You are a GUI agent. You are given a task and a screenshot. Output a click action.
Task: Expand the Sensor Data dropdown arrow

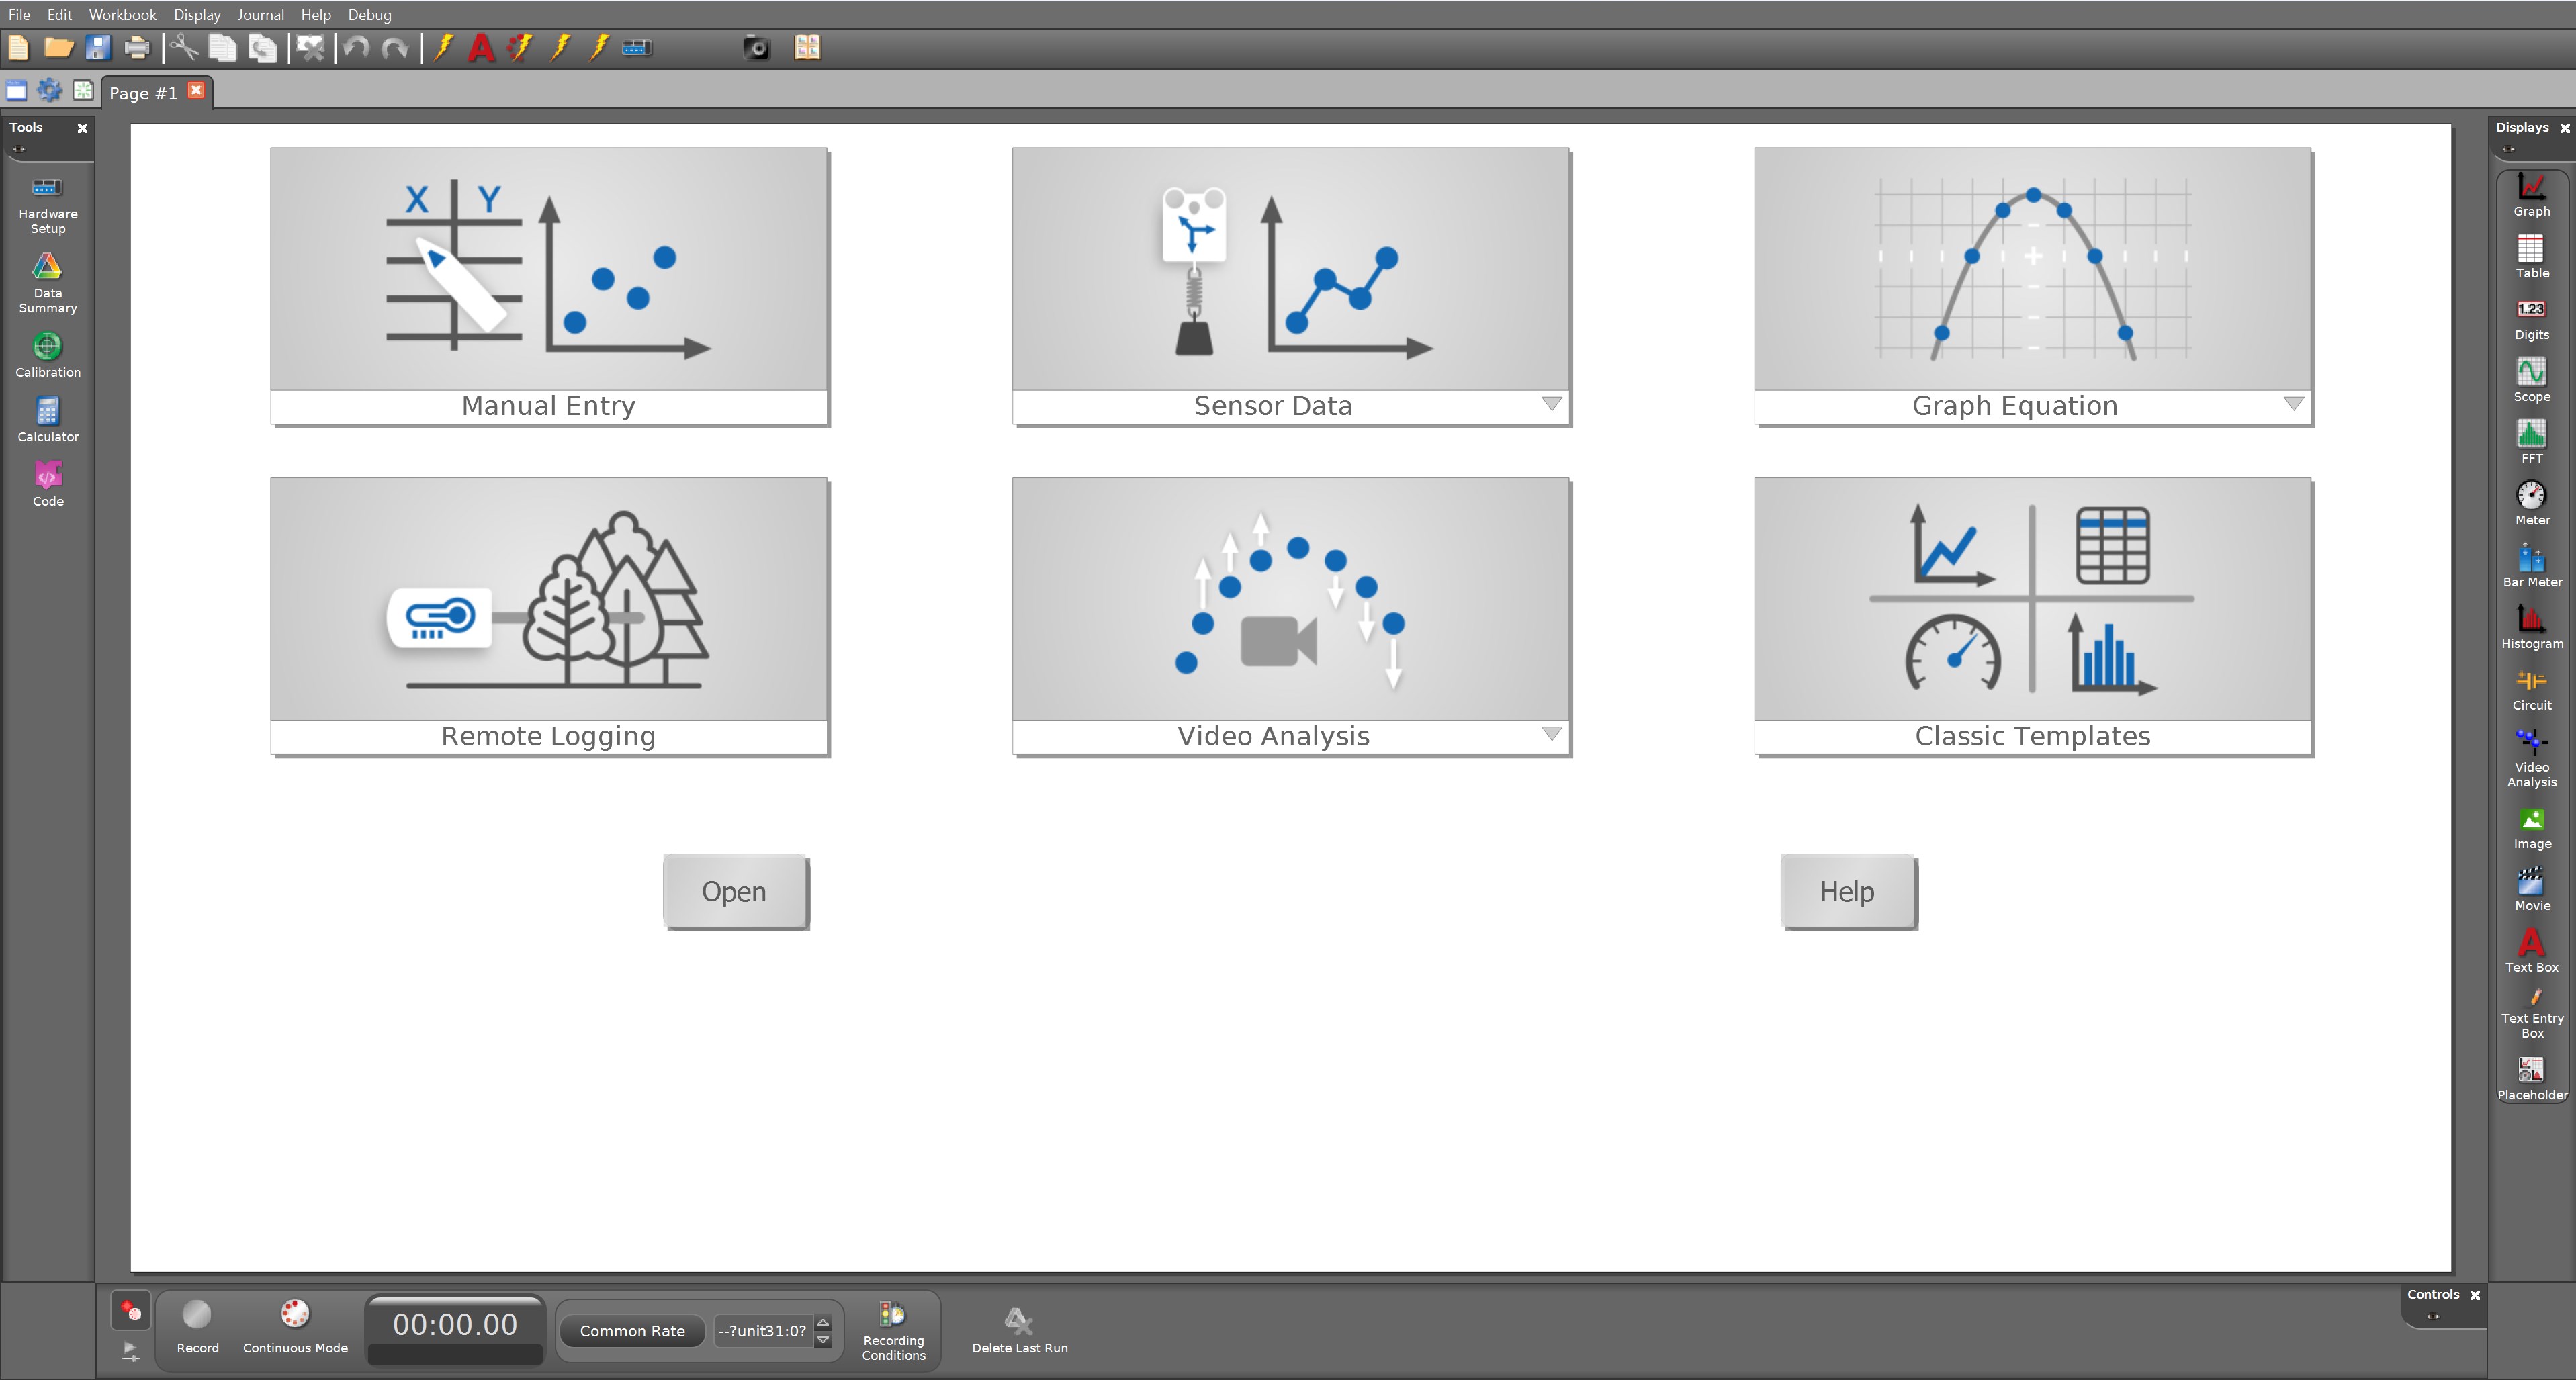click(1551, 404)
